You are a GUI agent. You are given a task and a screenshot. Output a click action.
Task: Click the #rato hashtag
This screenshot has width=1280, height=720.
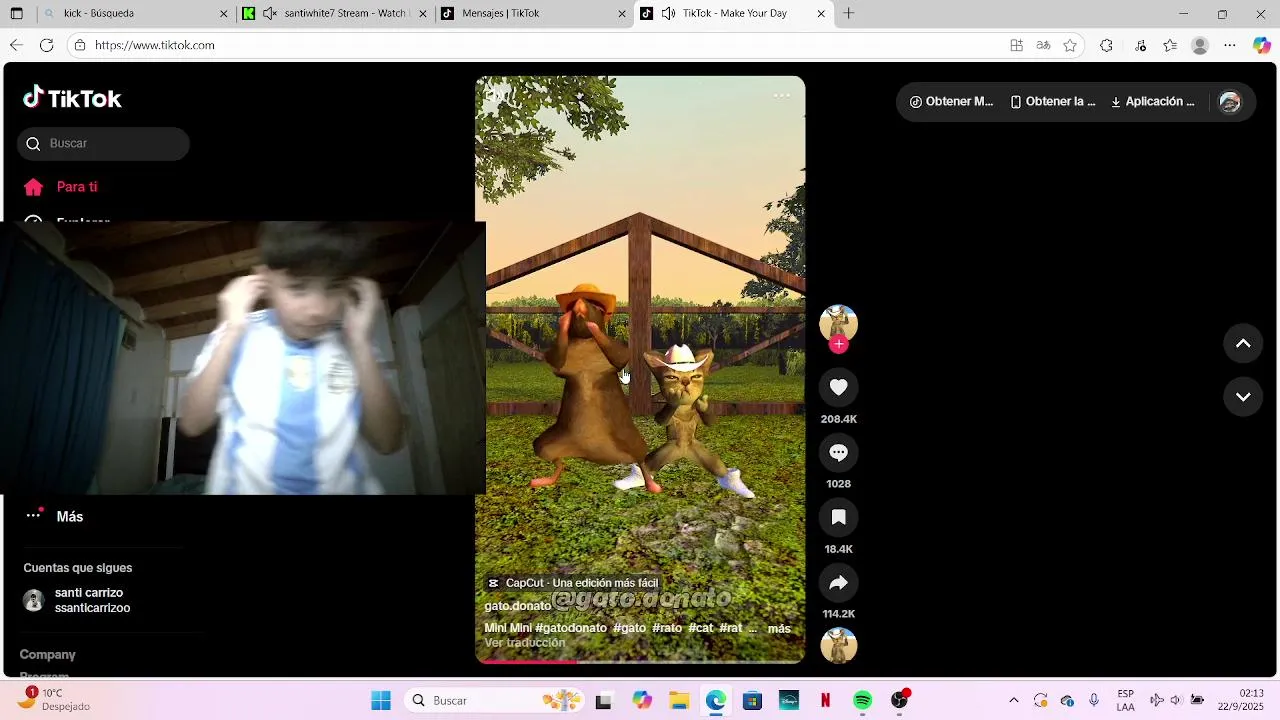tap(667, 628)
